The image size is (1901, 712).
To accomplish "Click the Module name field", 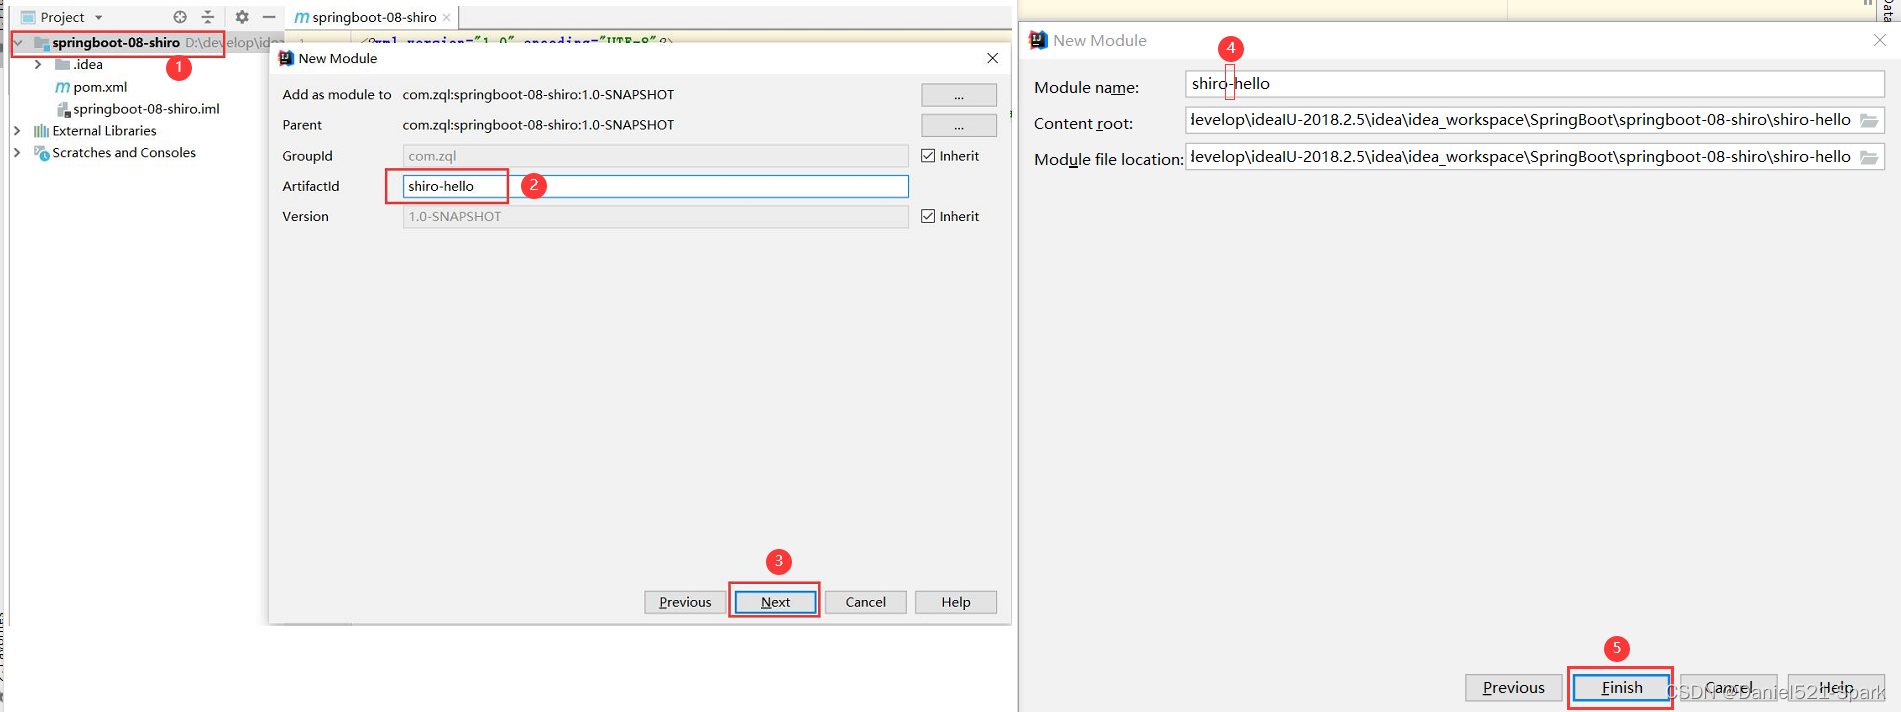I will click(1535, 84).
